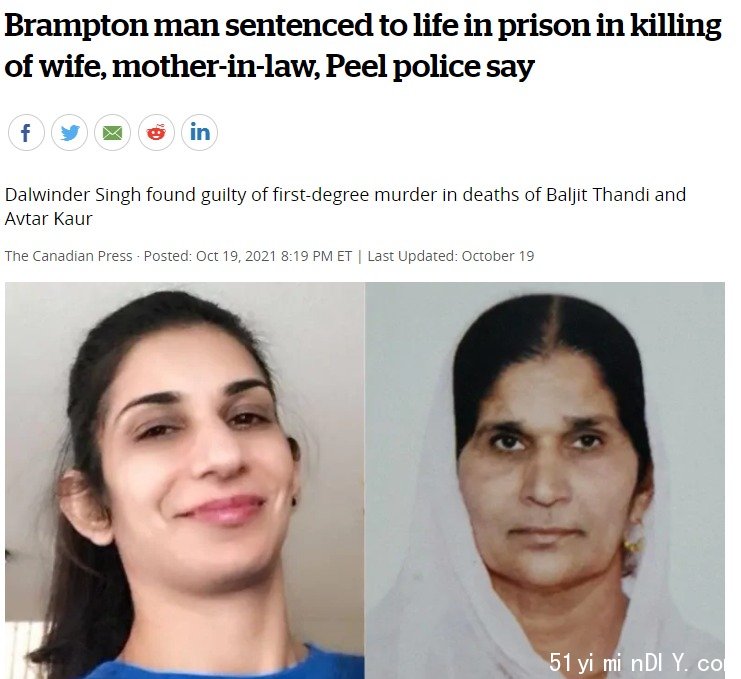Image resolution: width=741 pixels, height=679 pixels.
Task: Share the article on LinkedIn
Action: point(199,132)
